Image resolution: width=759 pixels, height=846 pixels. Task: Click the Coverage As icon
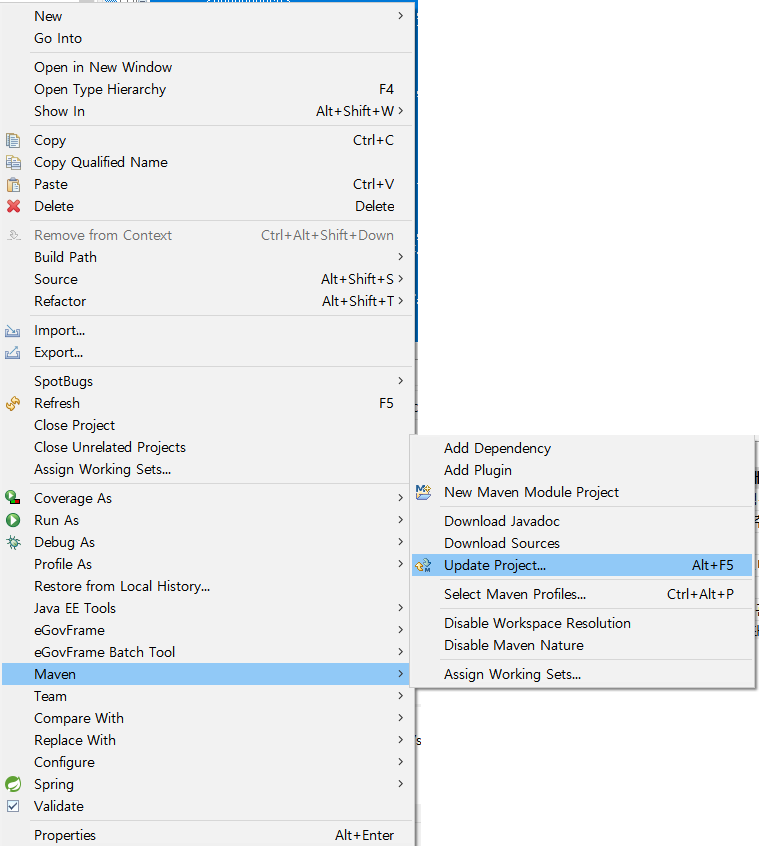point(13,498)
